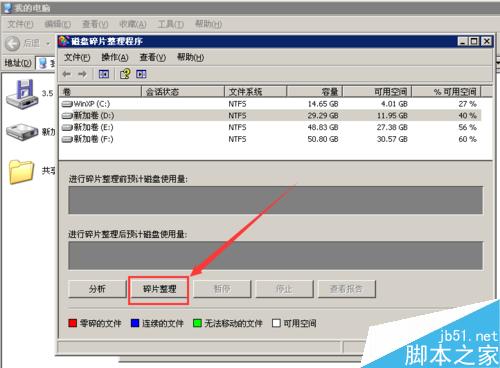The width and height of the screenshot is (500, 368).
Task: Click the 暂停 button
Action: click(x=222, y=289)
